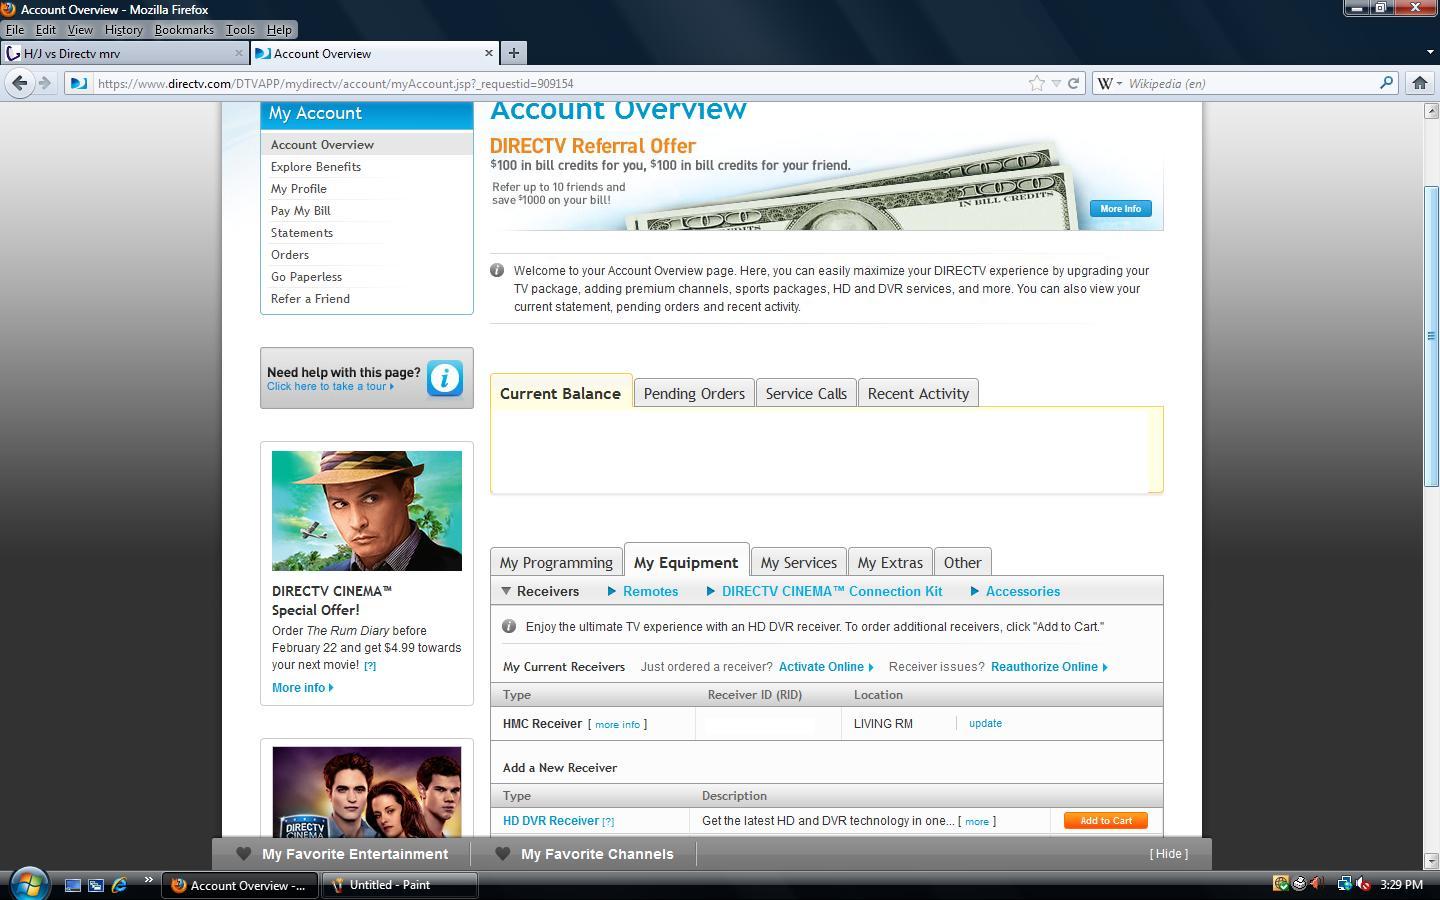
Task: Select the Current Balance tab
Action: 561,392
